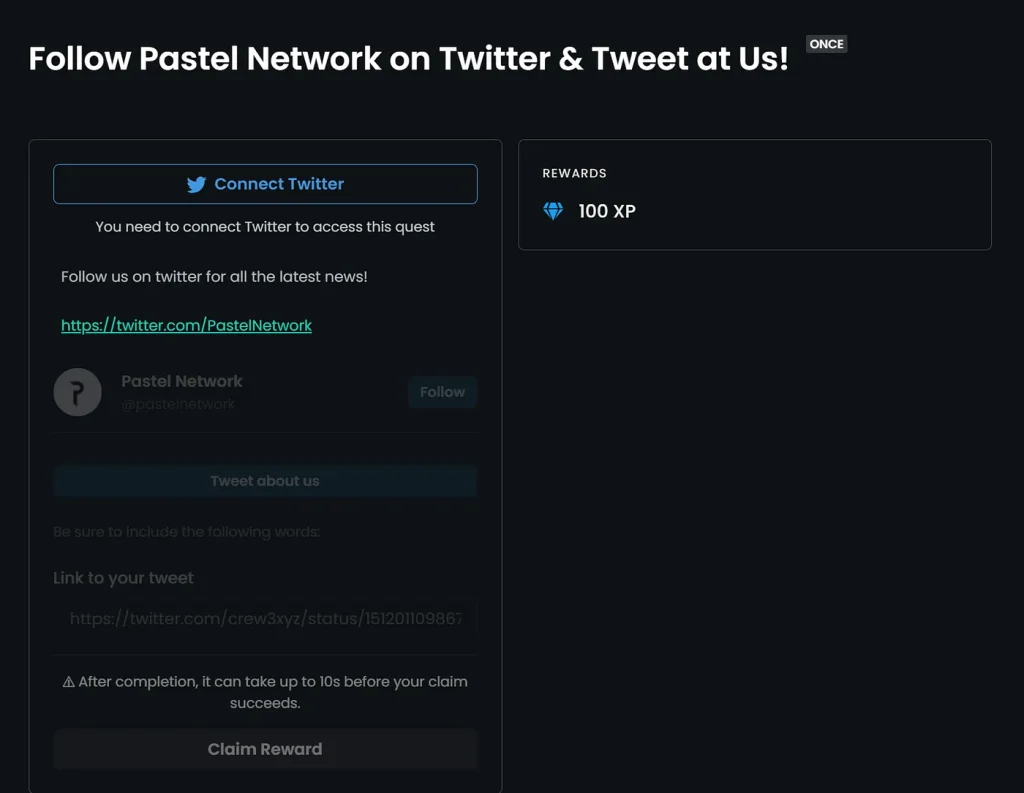Click the 100 XP reward amount
Viewport: 1024px width, 793px height.
click(607, 211)
